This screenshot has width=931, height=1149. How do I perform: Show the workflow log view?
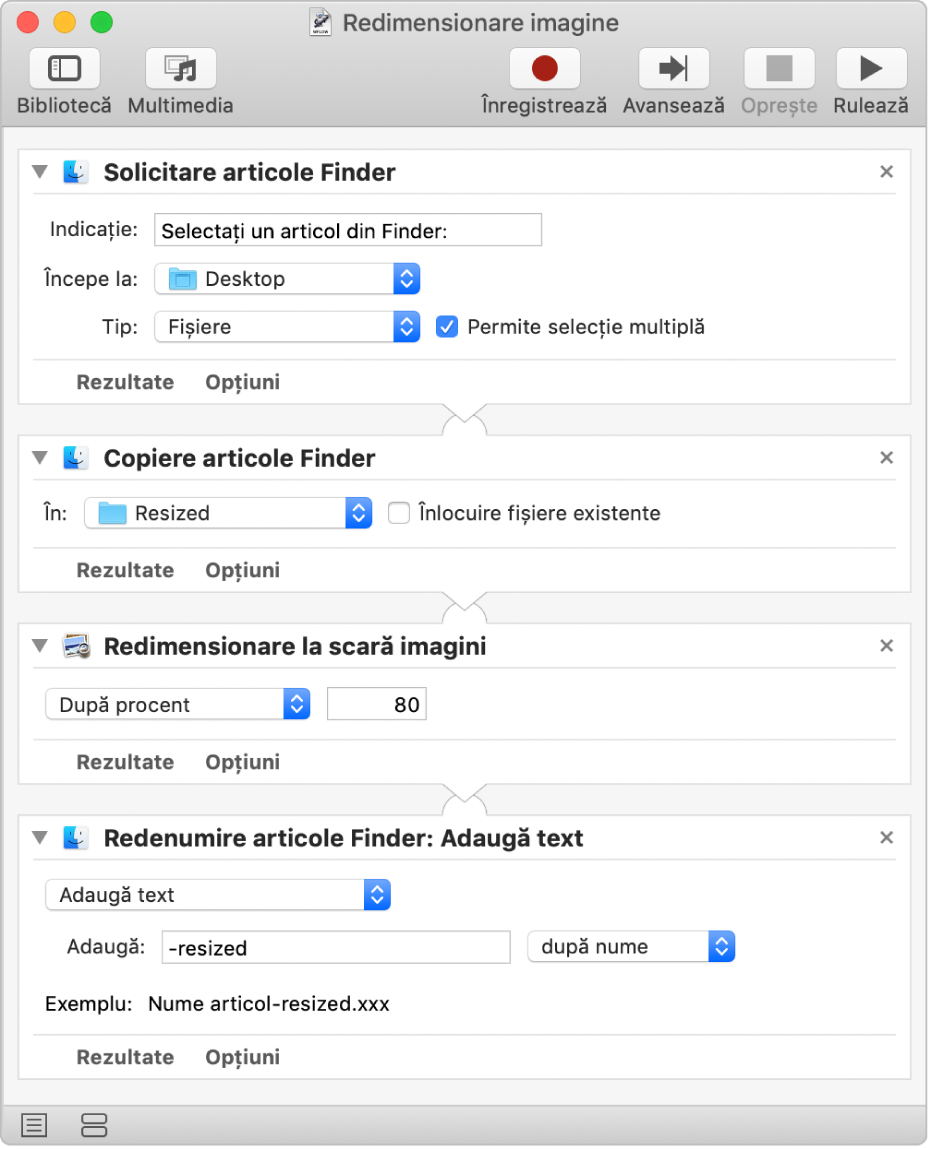pos(34,1125)
